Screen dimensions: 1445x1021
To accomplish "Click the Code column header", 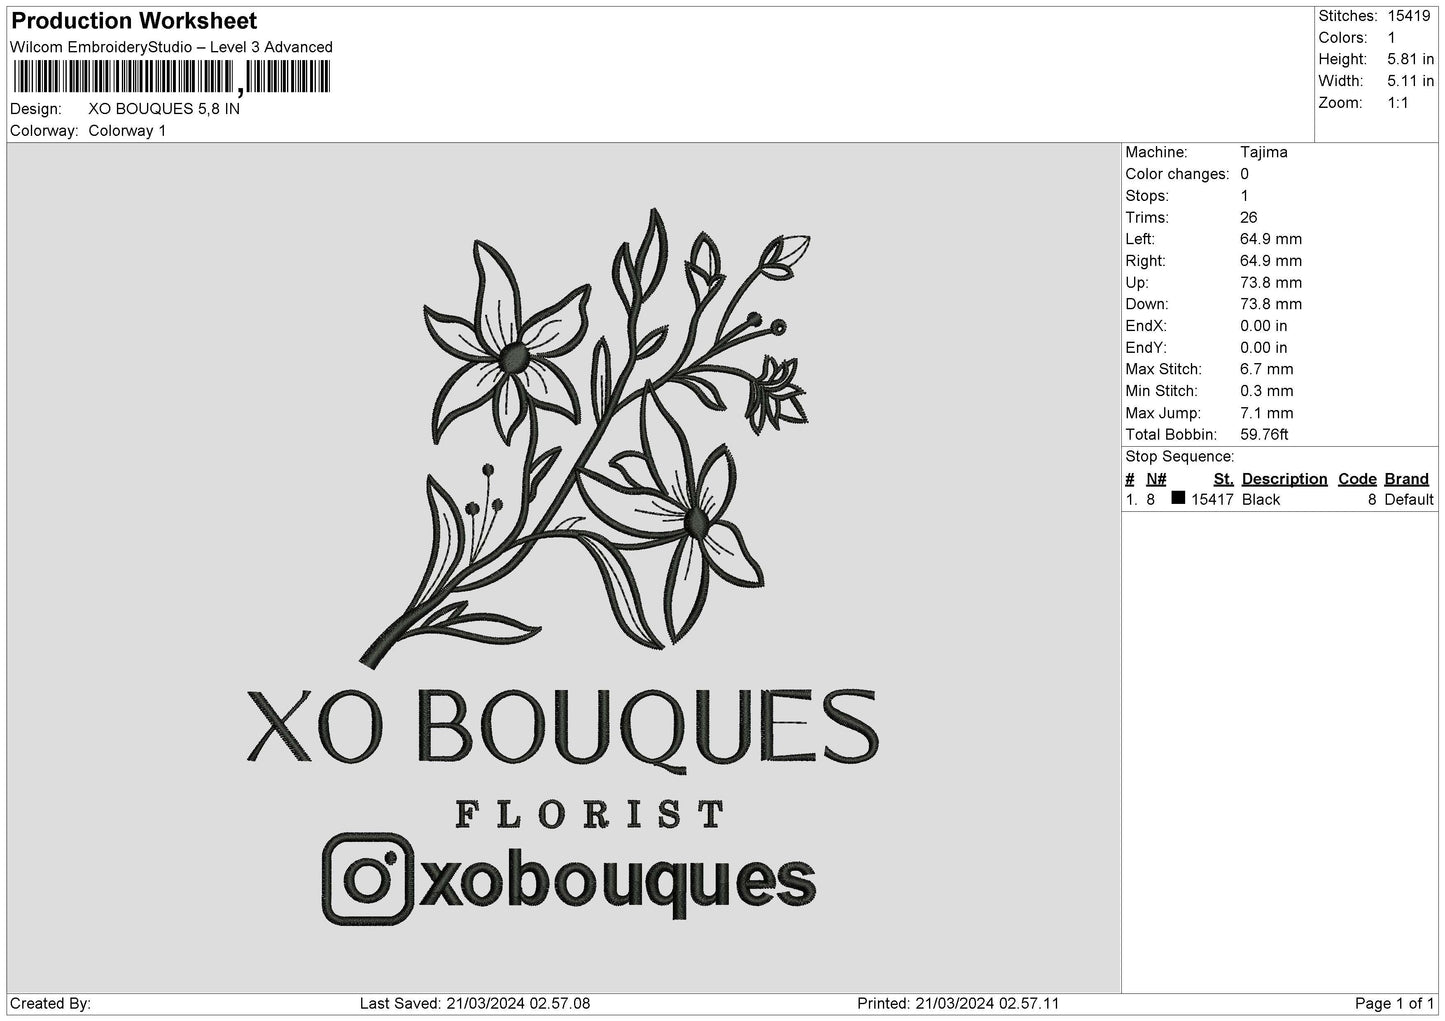I will point(1357,479).
